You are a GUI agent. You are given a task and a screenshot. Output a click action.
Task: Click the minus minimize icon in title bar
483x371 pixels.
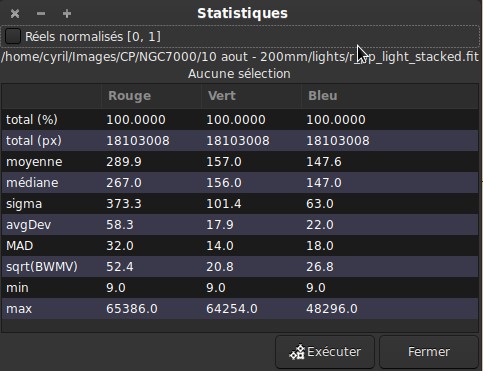[x=41, y=14]
